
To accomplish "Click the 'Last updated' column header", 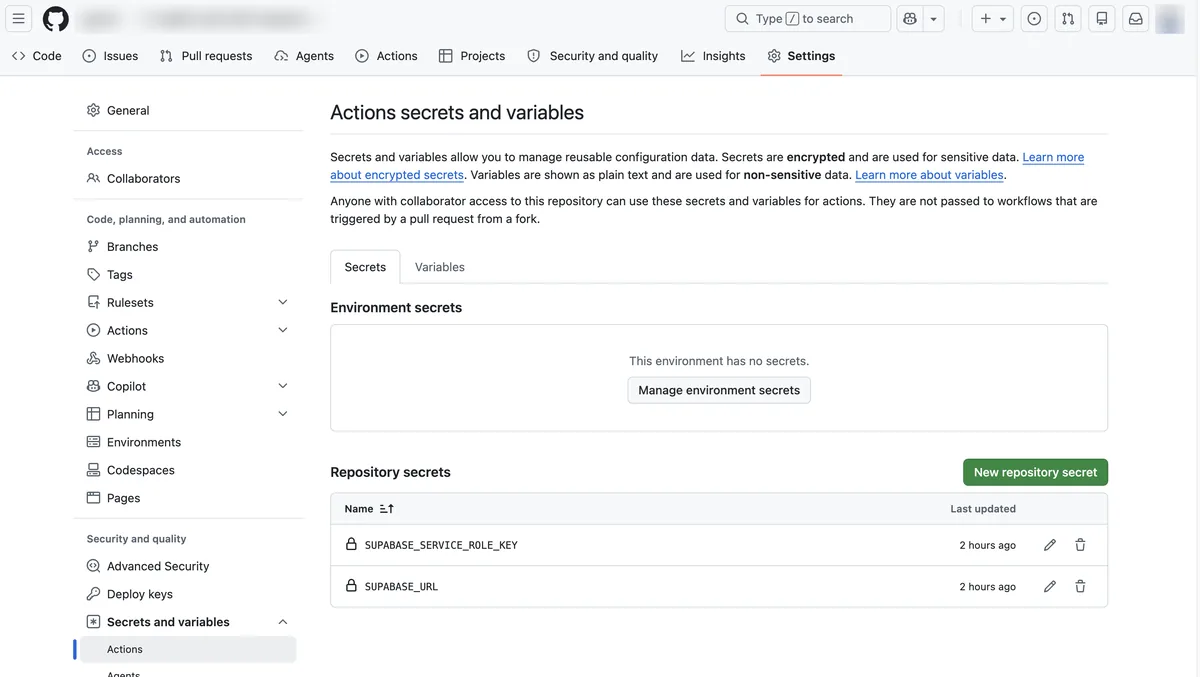I will (x=982, y=509).
